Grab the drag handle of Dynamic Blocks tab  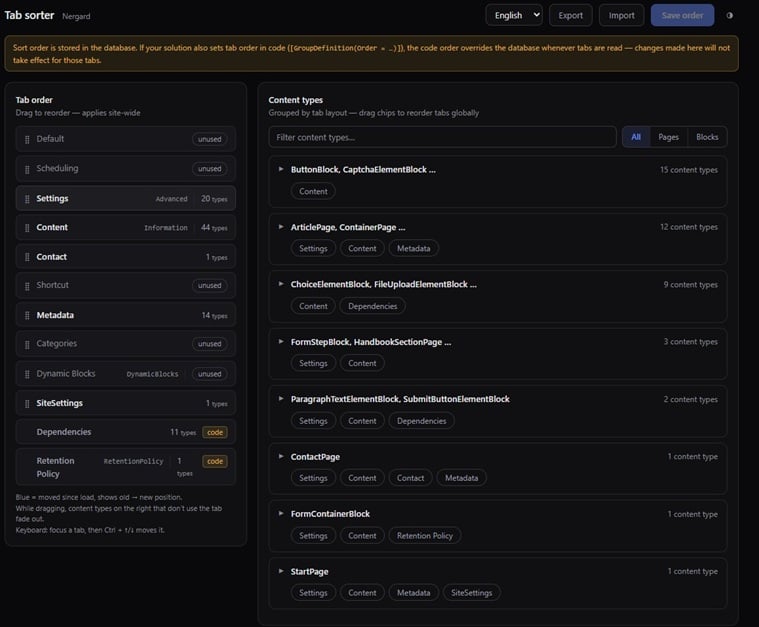point(27,374)
